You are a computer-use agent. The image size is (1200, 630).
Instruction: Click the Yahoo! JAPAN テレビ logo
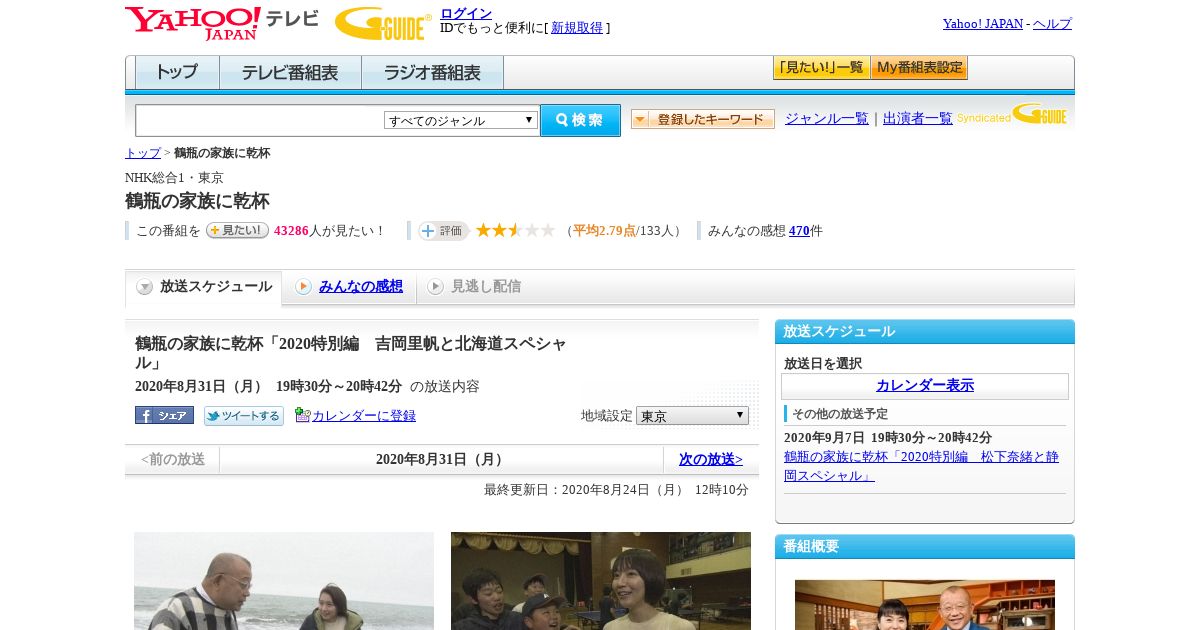221,23
